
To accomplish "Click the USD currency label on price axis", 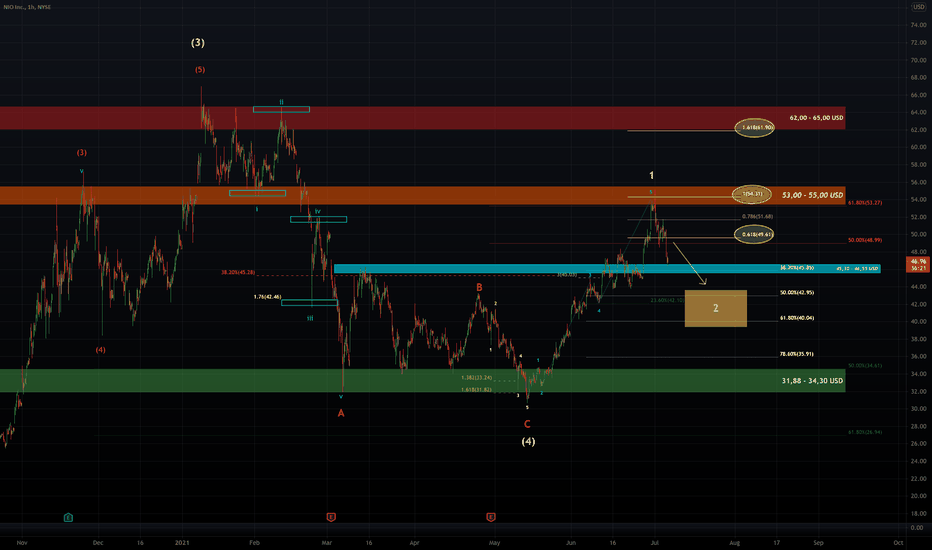I will pos(919,7).
